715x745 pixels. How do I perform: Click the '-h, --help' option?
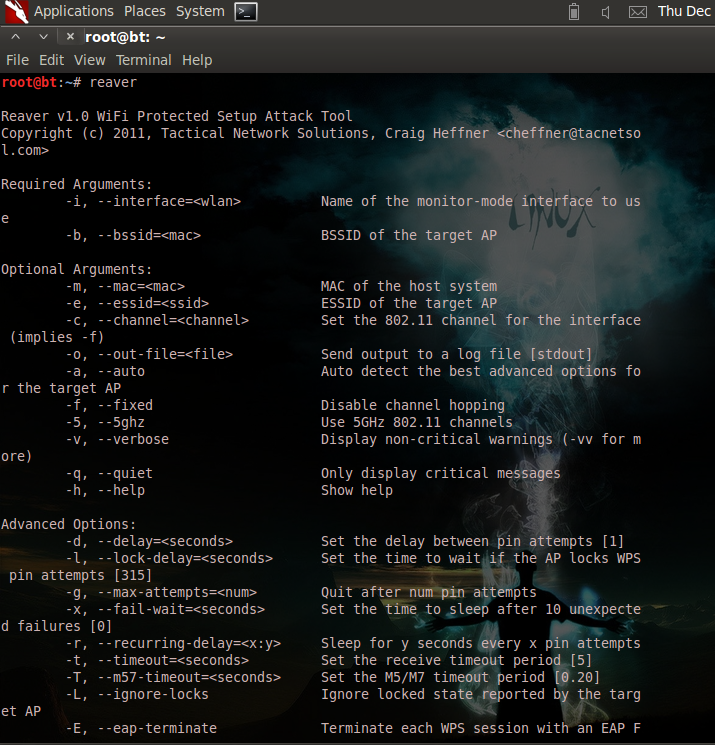click(x=105, y=490)
